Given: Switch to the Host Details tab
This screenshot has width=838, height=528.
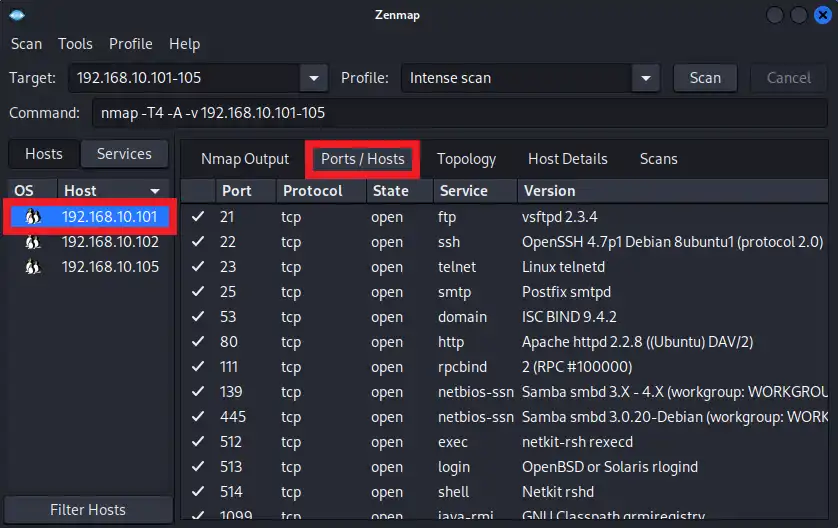Looking at the screenshot, I should (568, 159).
